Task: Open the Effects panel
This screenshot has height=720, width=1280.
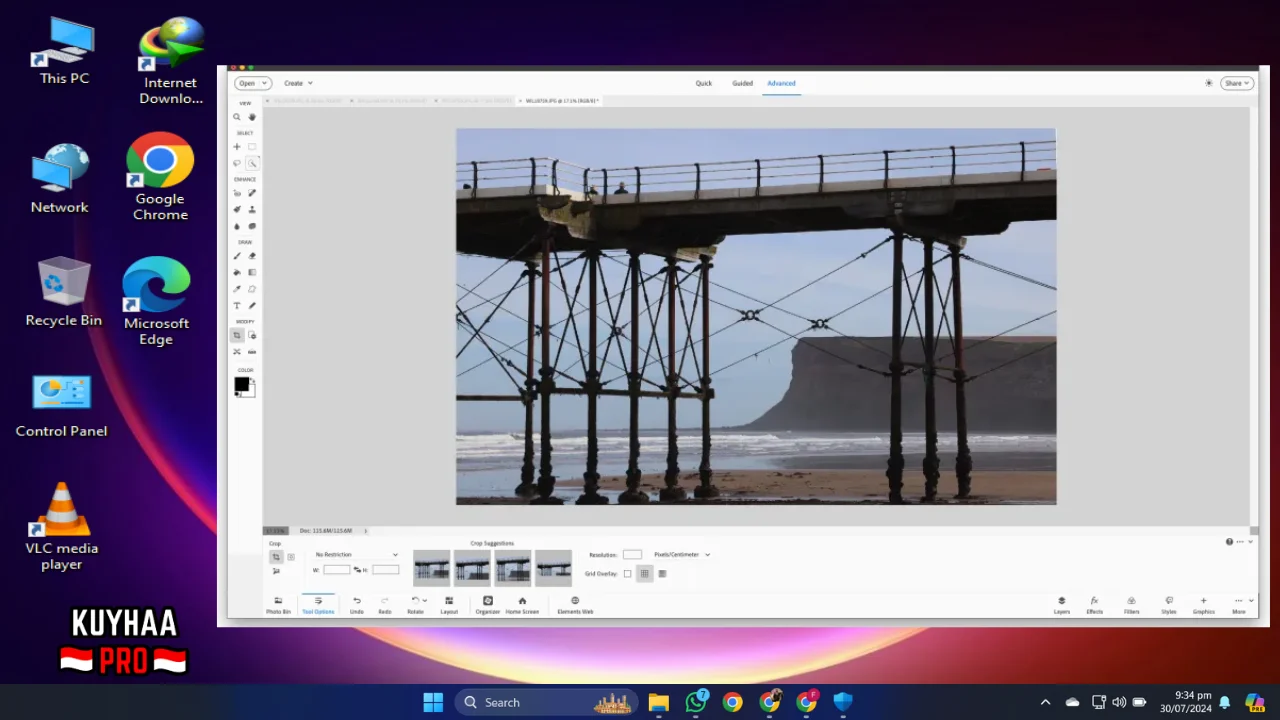Action: 1095,605
